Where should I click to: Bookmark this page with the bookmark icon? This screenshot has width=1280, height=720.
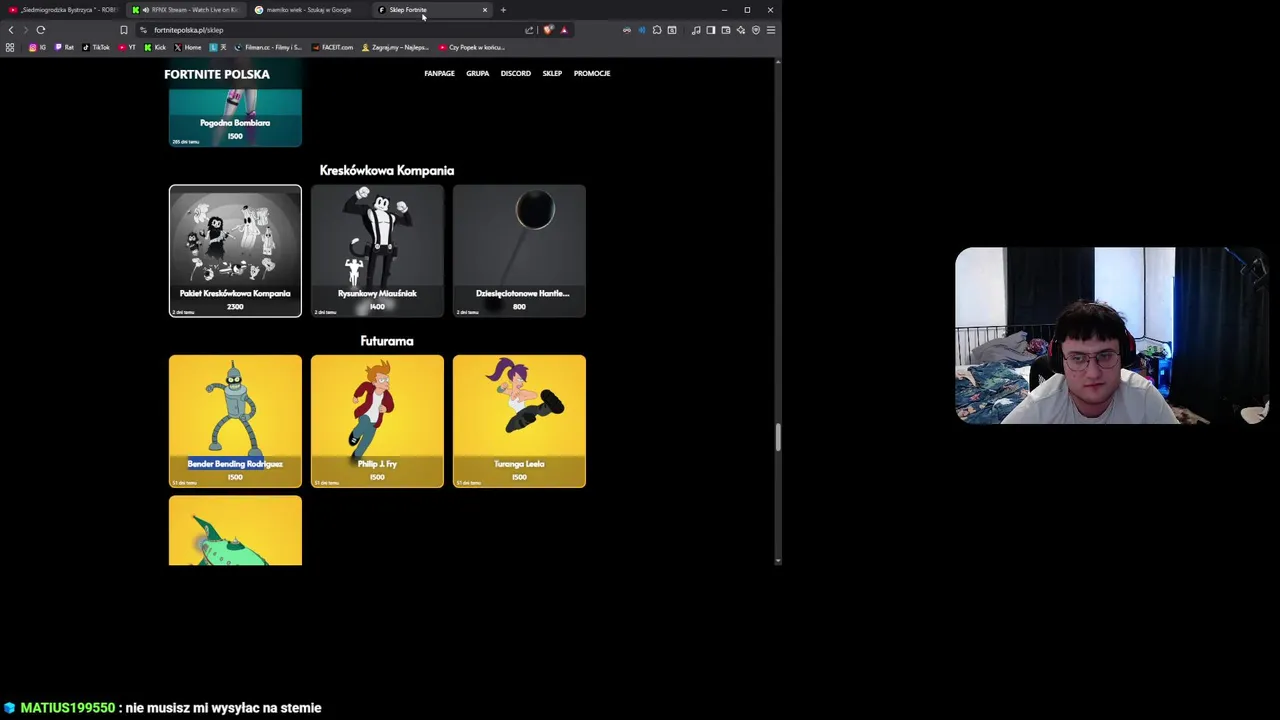(124, 30)
